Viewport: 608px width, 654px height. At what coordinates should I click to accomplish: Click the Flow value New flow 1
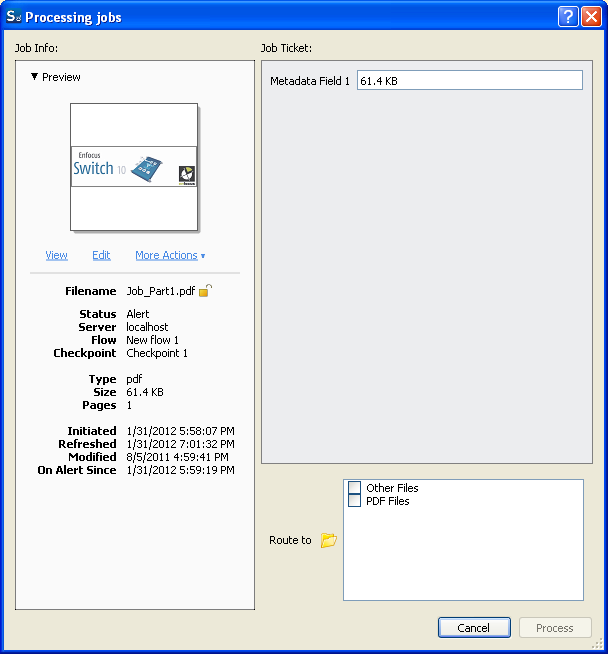(152, 340)
